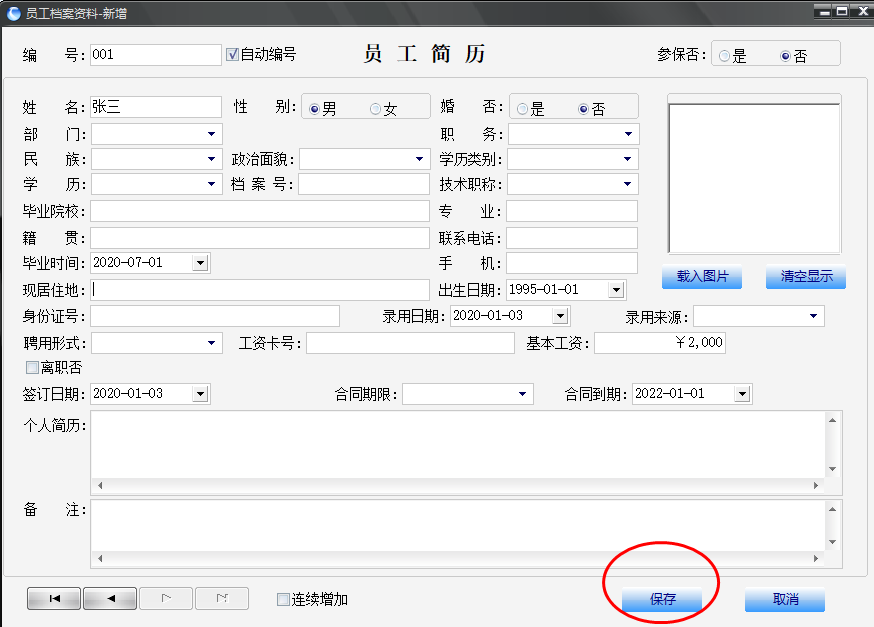This screenshot has width=874, height=627.
Task: Click the 姓名 field containing 张三
Action: [x=156, y=107]
